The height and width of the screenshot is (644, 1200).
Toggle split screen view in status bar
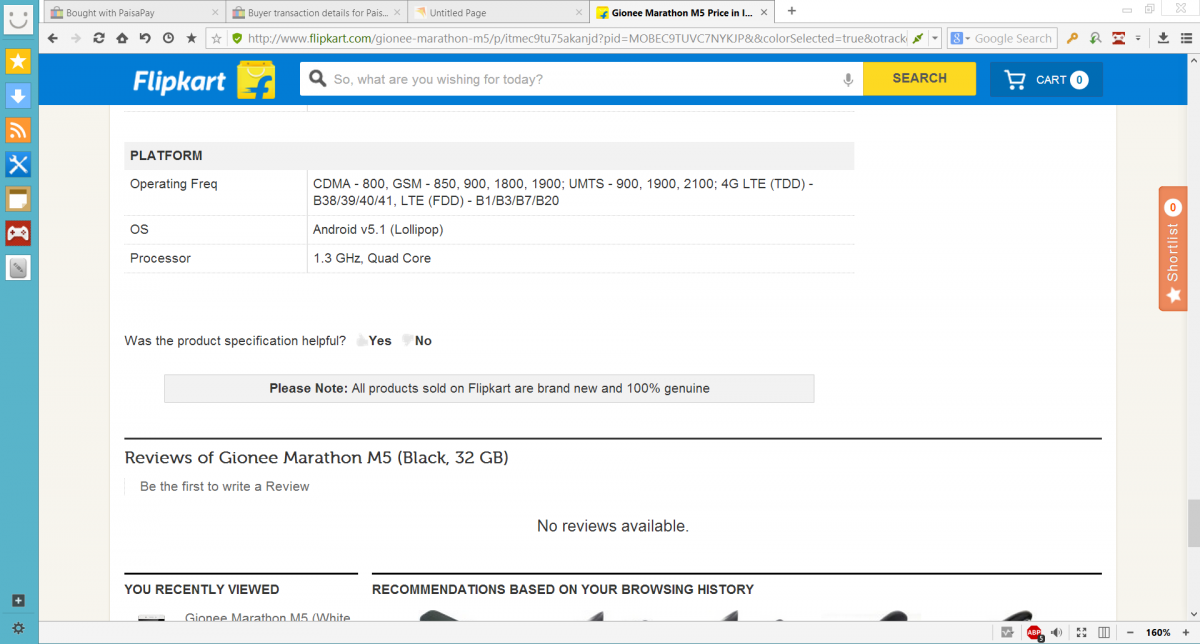(1103, 632)
